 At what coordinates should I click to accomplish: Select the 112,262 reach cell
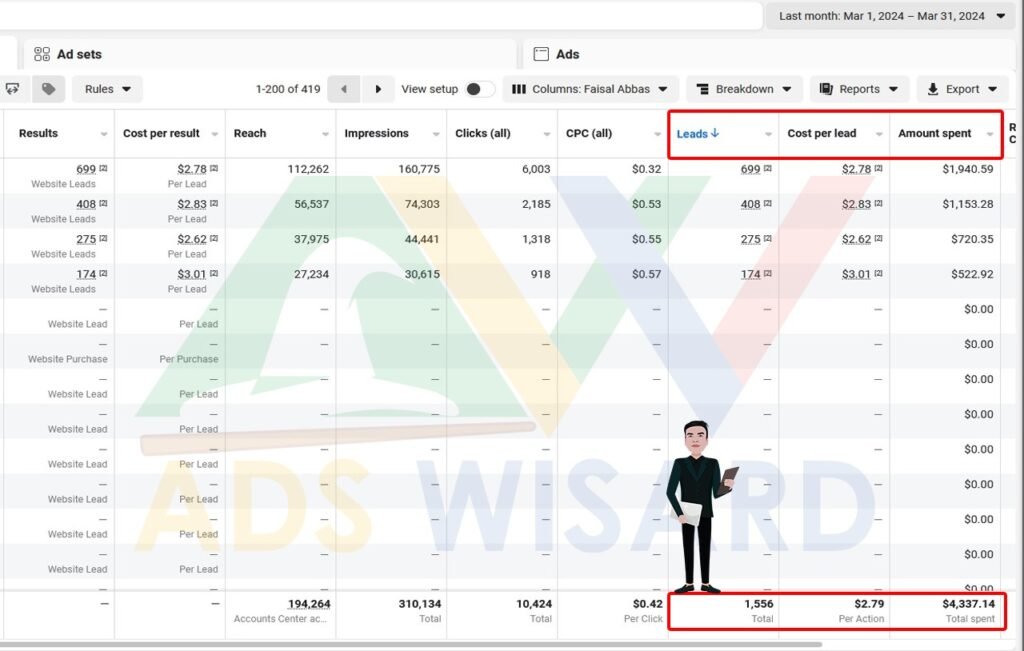308,169
